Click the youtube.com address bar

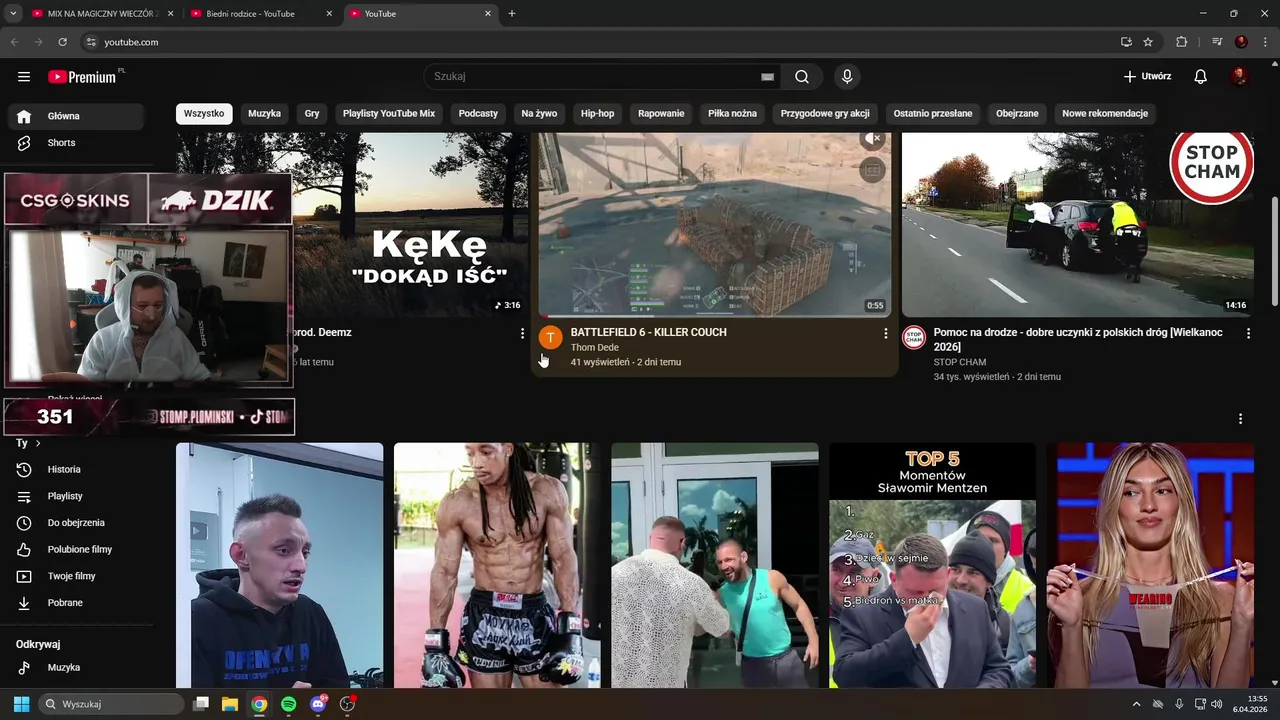pos(600,42)
